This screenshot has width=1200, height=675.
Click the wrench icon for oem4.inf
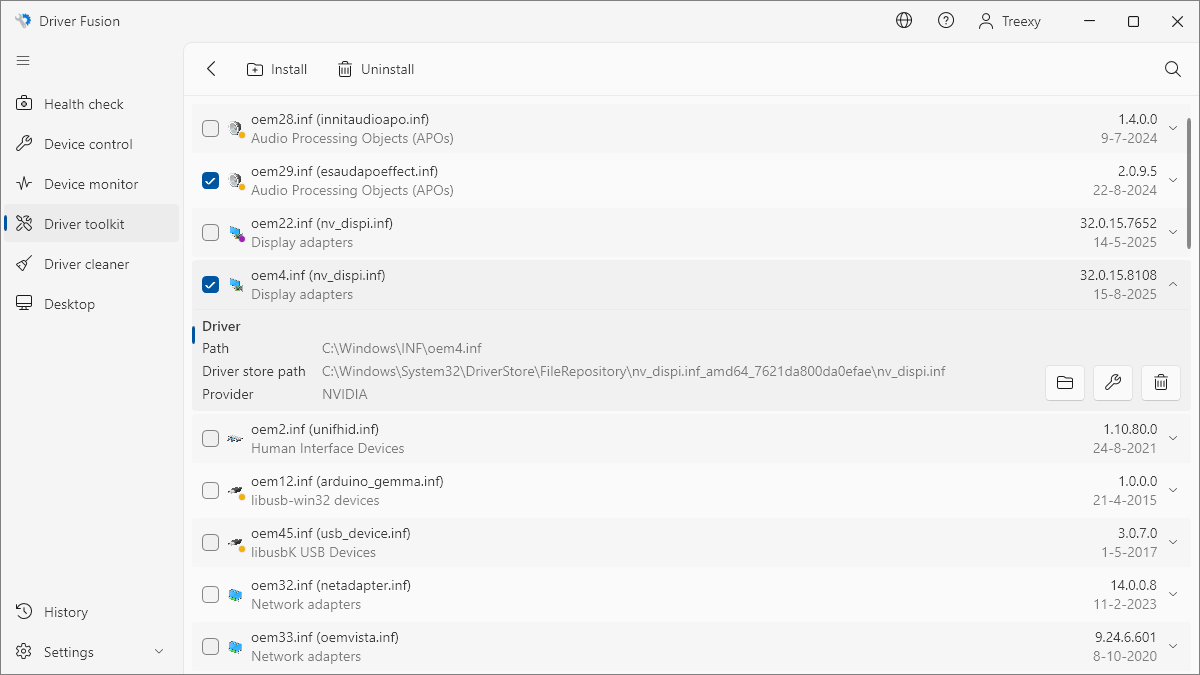[x=1112, y=382]
